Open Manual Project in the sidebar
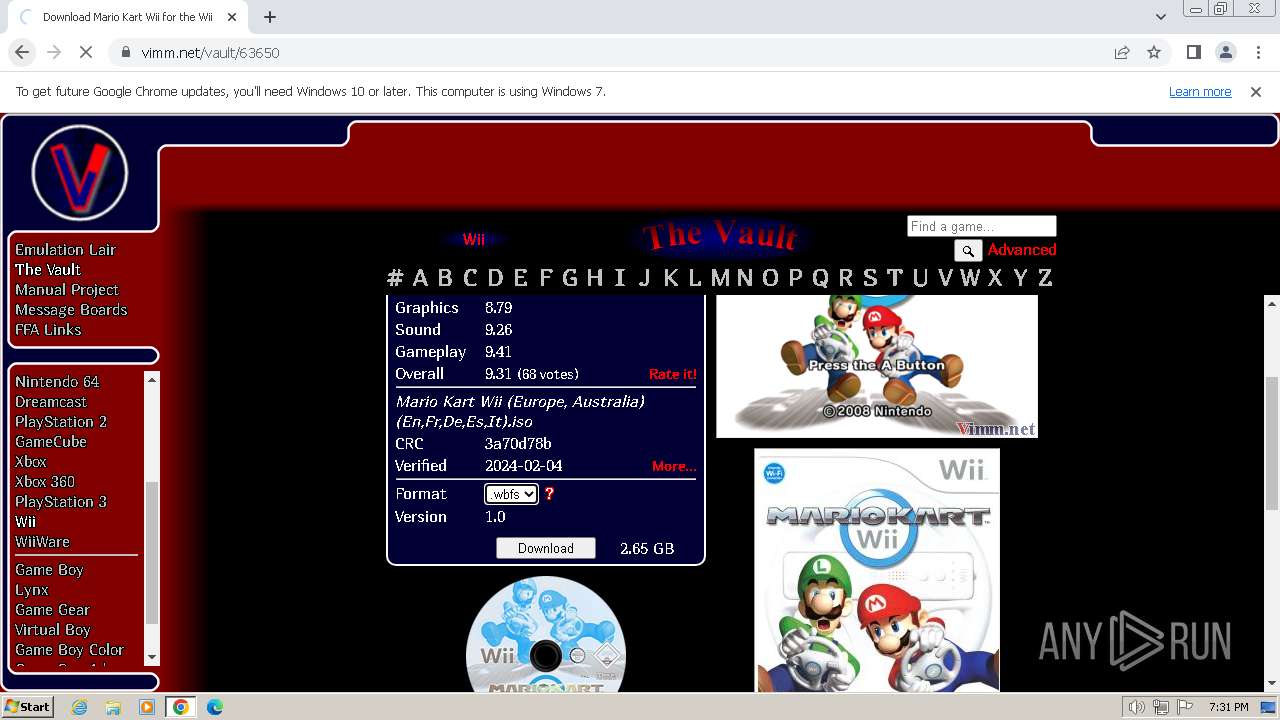 point(67,290)
